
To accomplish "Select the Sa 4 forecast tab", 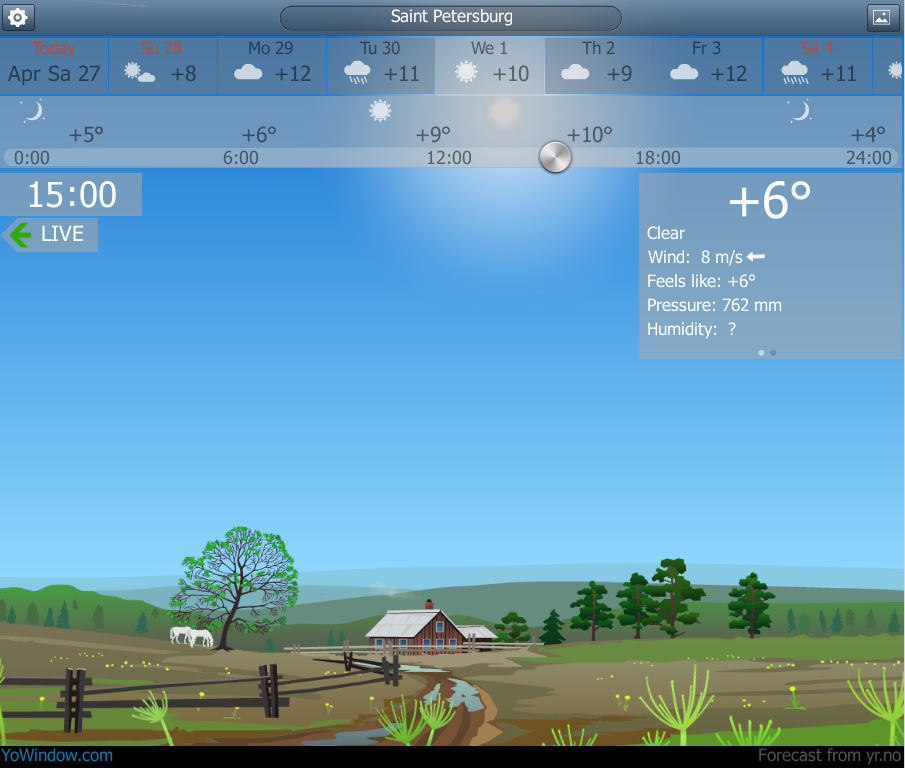I will coord(817,66).
